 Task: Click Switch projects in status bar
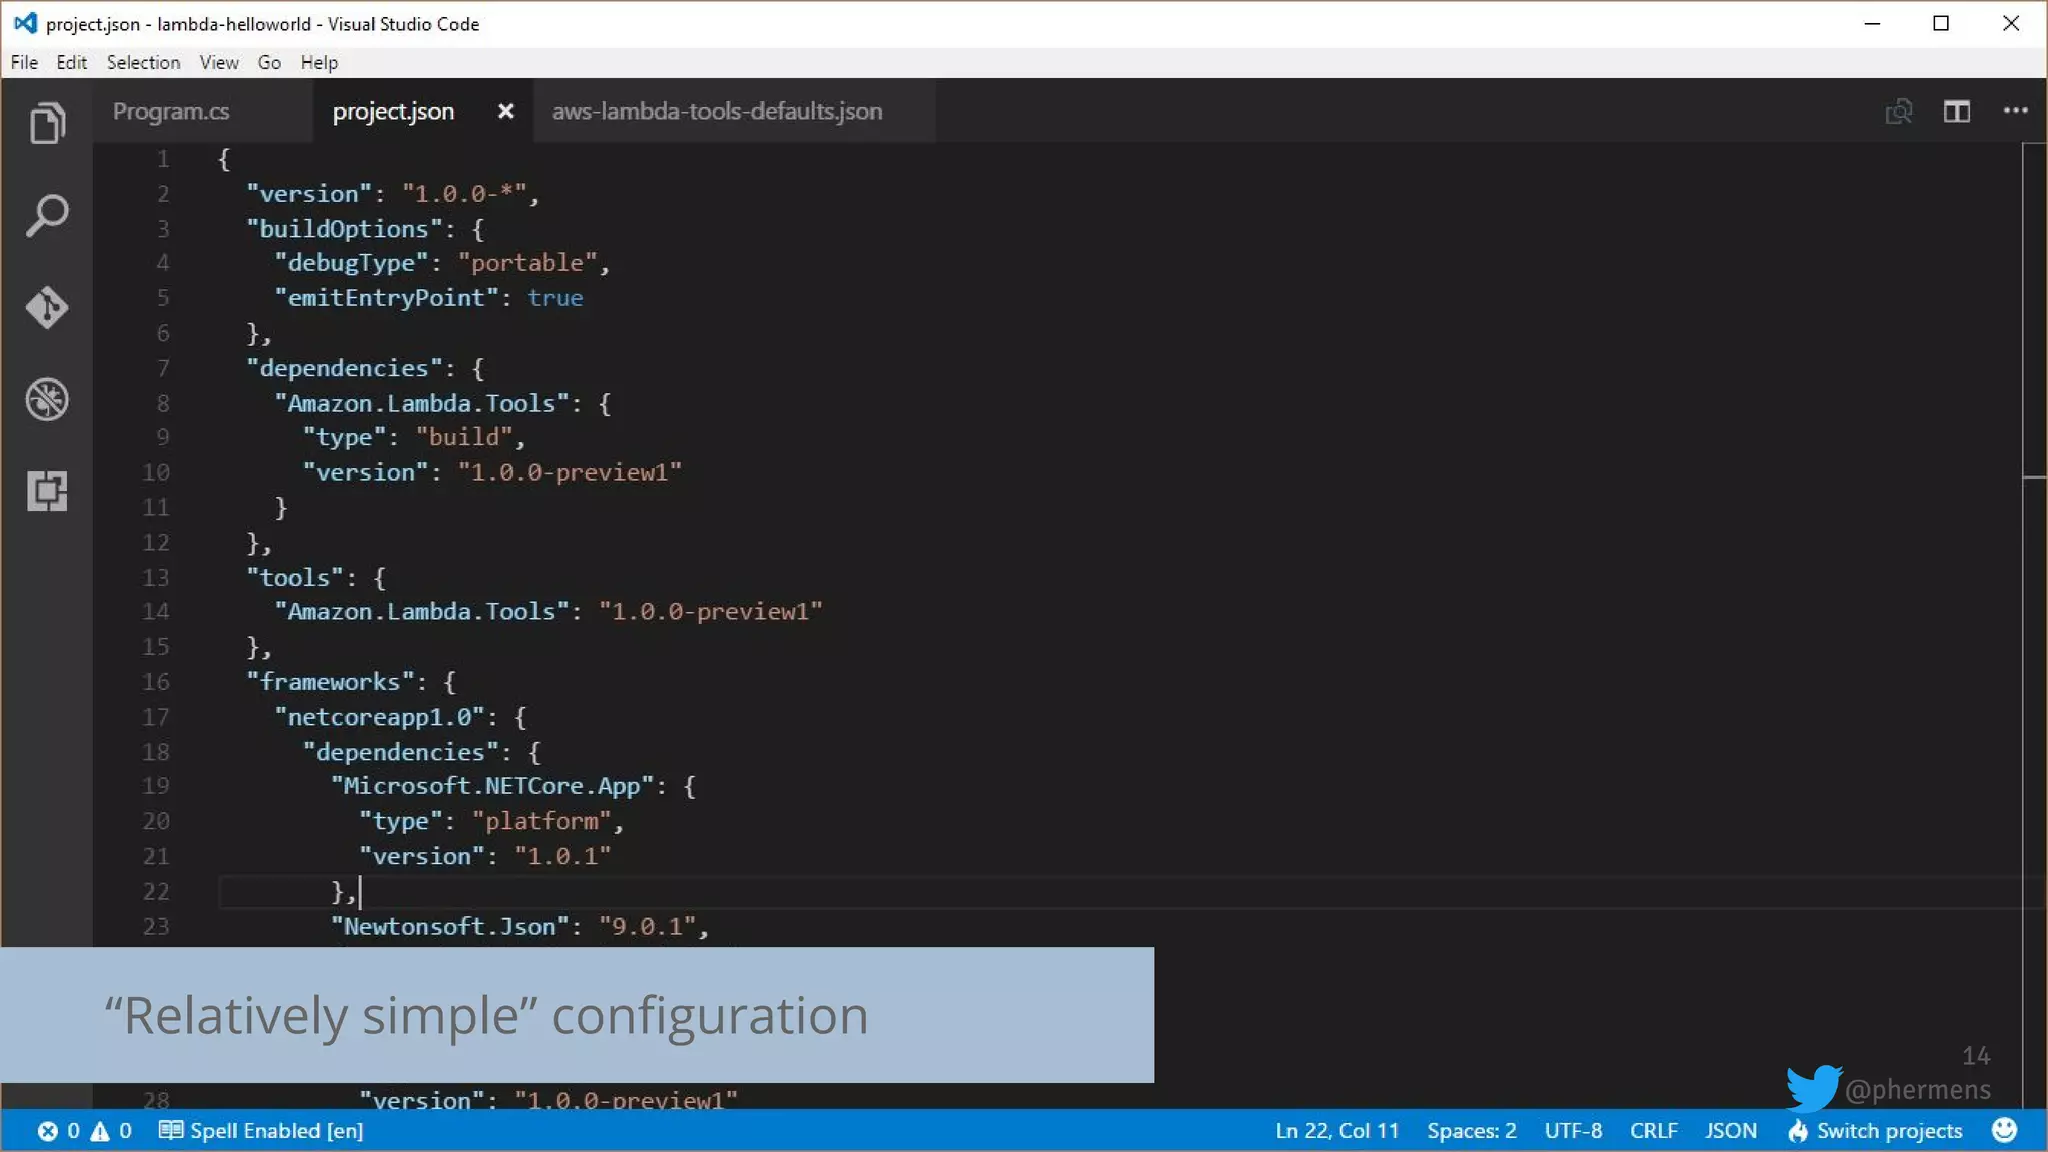[x=1875, y=1131]
